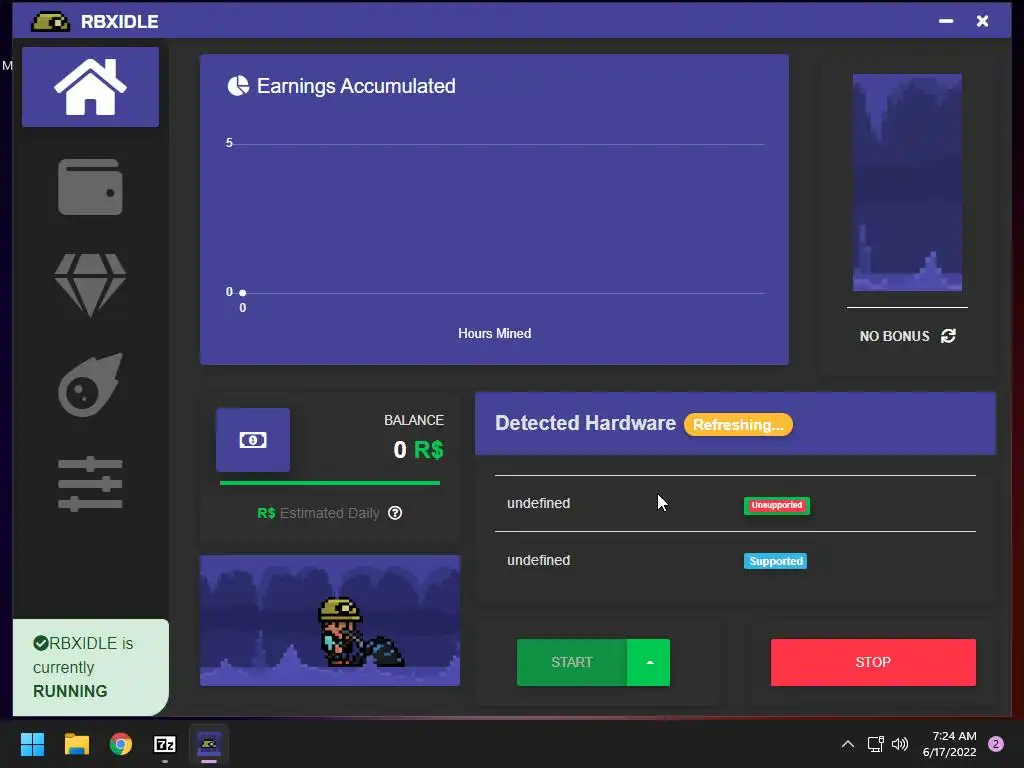The height and width of the screenshot is (768, 1024).
Task: Open the volume tray icon
Action: click(x=900, y=744)
